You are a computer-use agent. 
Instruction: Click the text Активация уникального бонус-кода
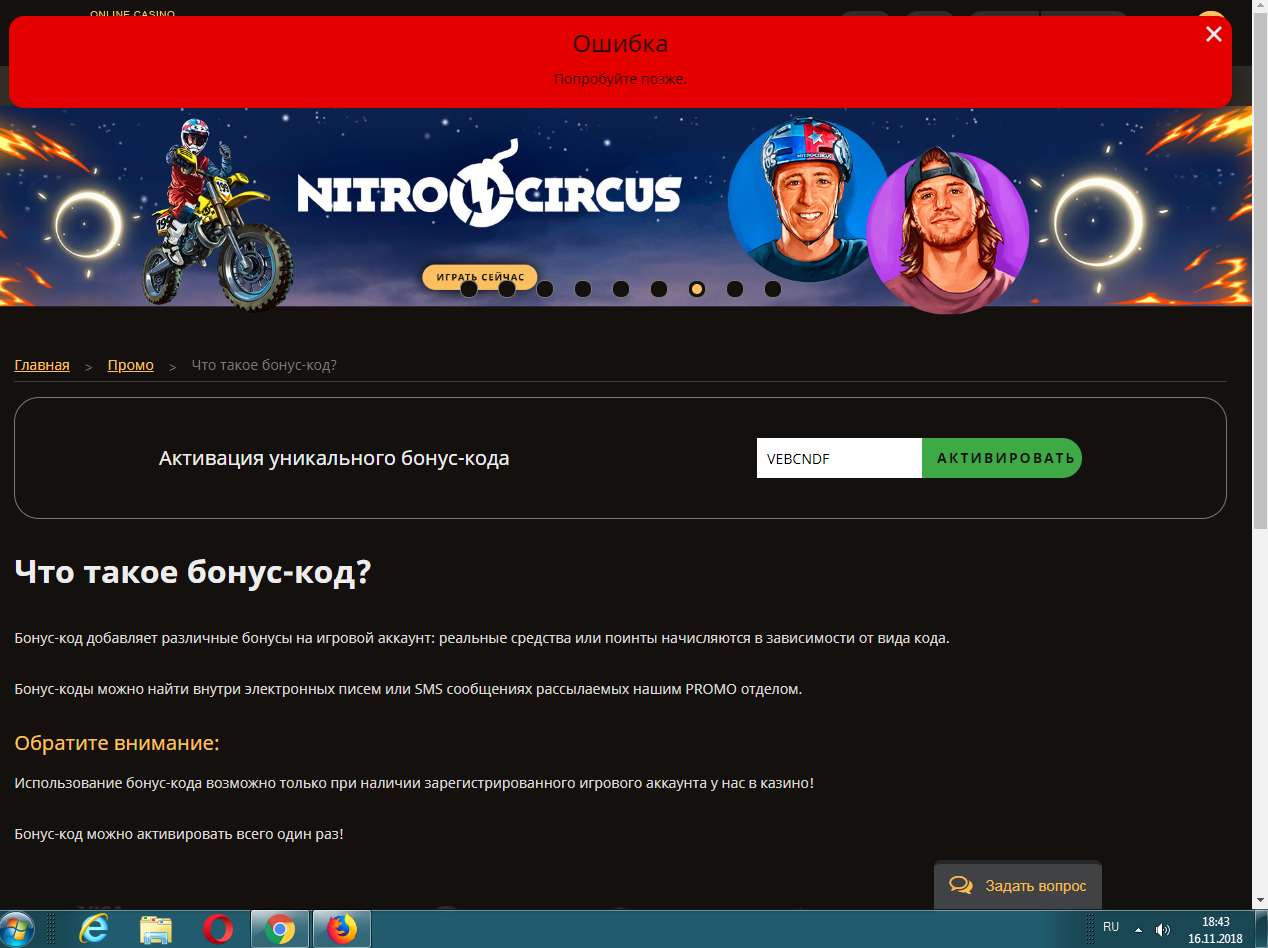[334, 458]
